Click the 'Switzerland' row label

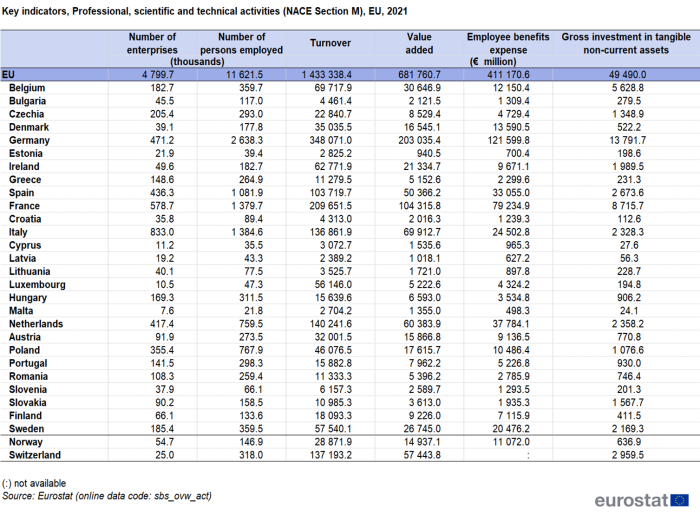[34, 455]
